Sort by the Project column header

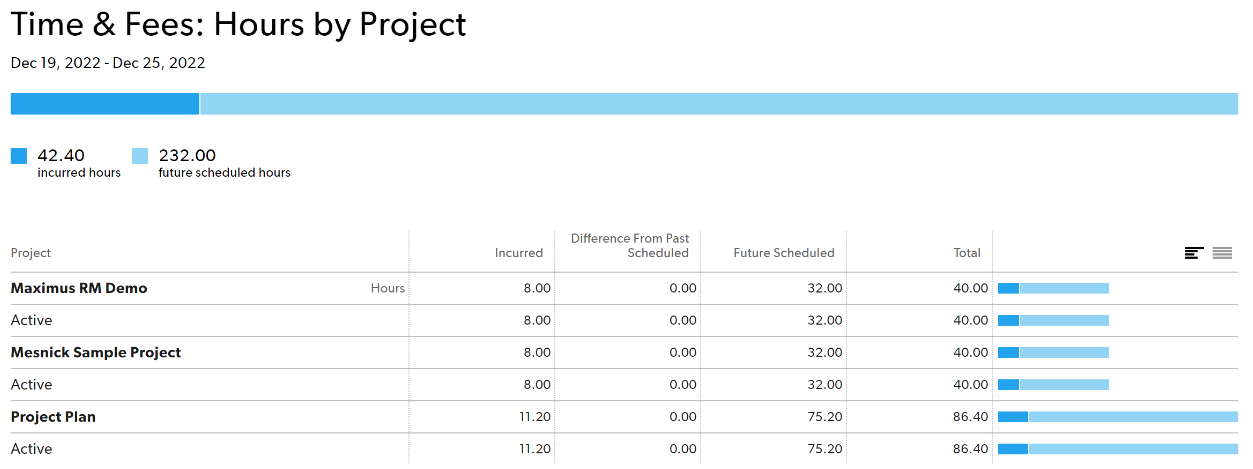pyautogui.click(x=31, y=253)
